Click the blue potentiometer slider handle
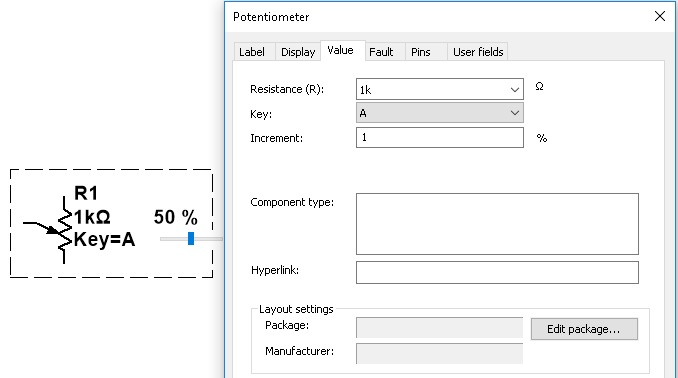The height and width of the screenshot is (378, 678). tap(191, 238)
